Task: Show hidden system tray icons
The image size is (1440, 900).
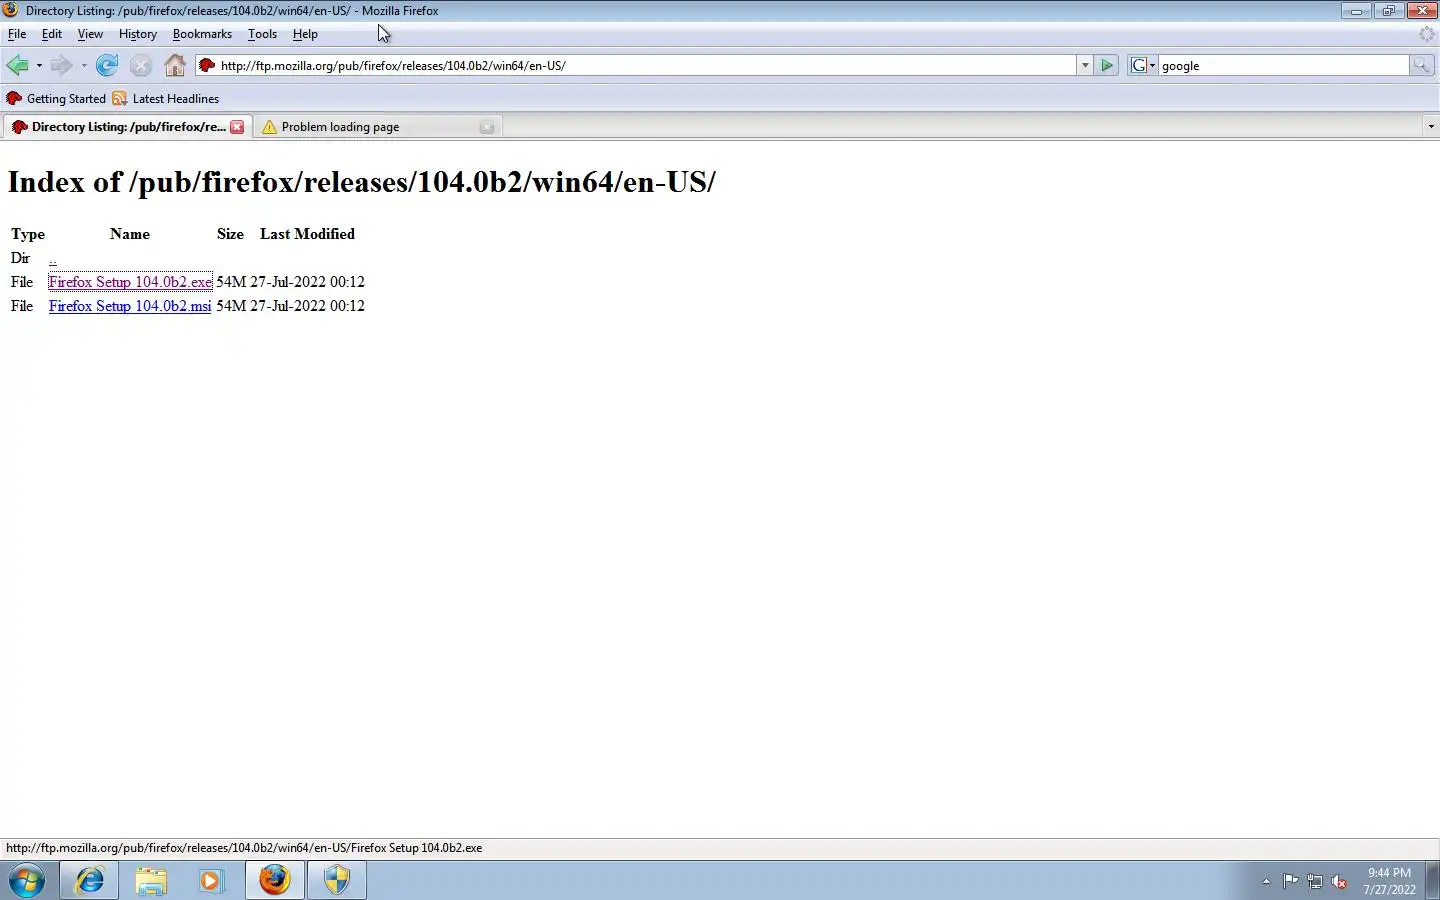Action: point(1266,881)
